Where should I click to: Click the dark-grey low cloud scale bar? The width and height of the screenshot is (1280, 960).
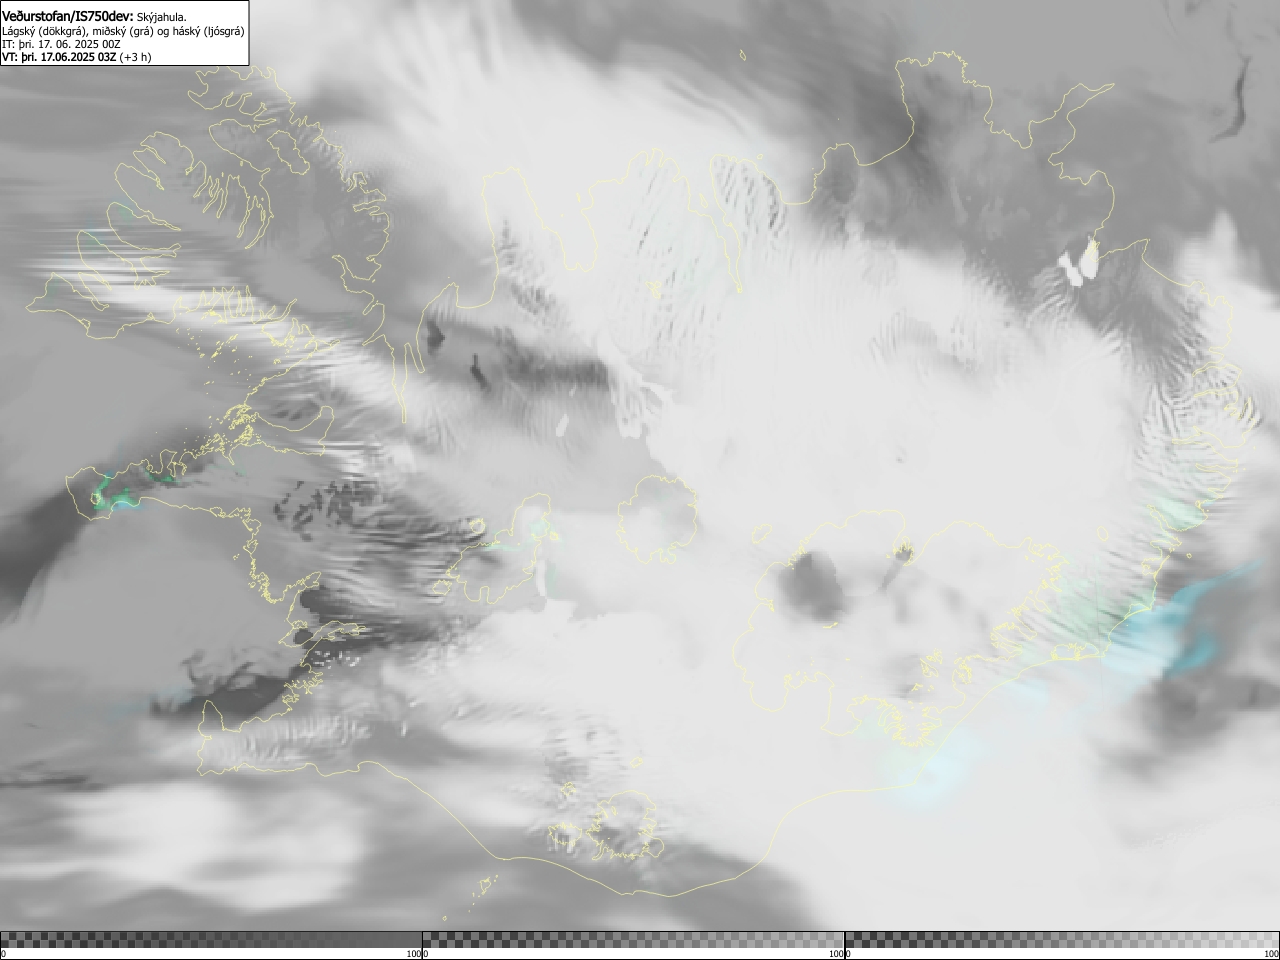click(x=211, y=940)
